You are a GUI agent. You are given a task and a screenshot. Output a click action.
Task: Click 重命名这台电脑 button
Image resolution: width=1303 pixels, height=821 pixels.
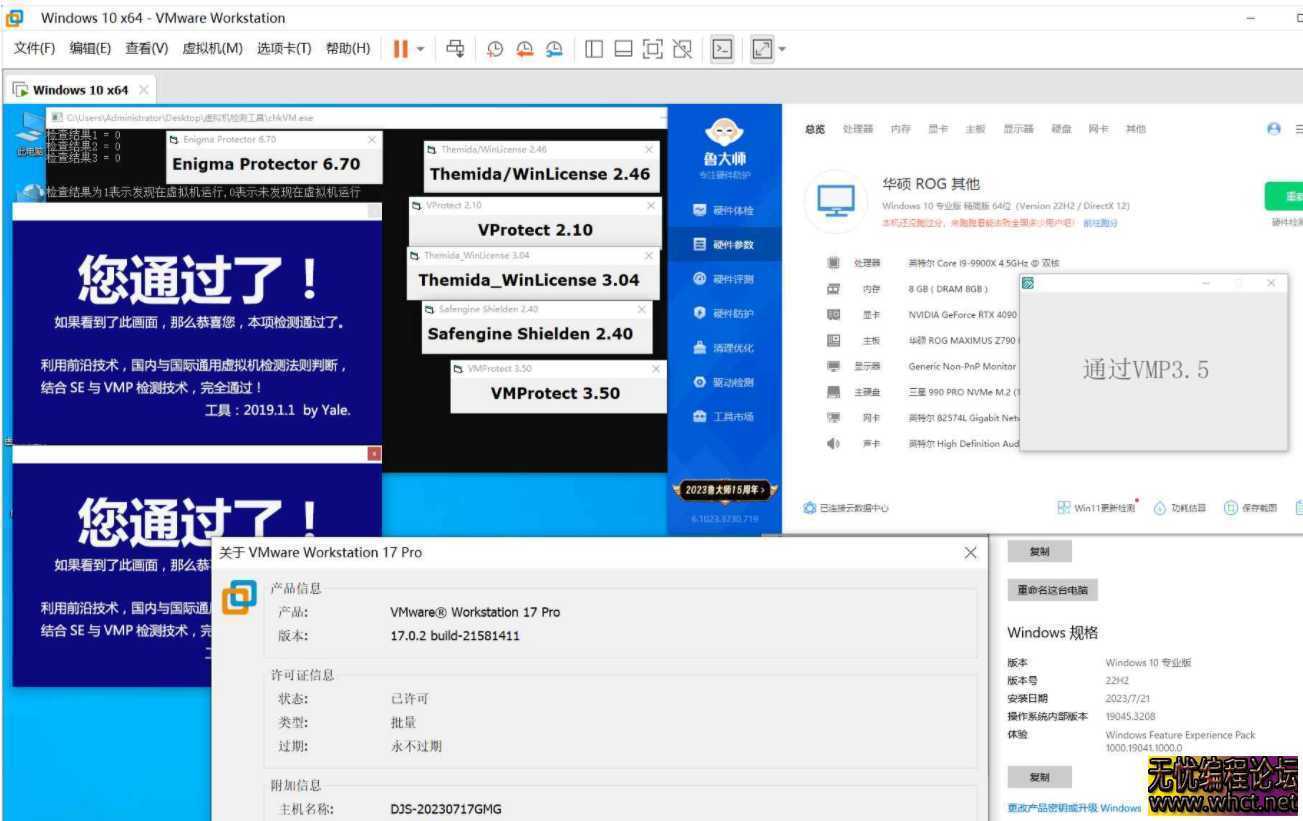(x=1052, y=590)
